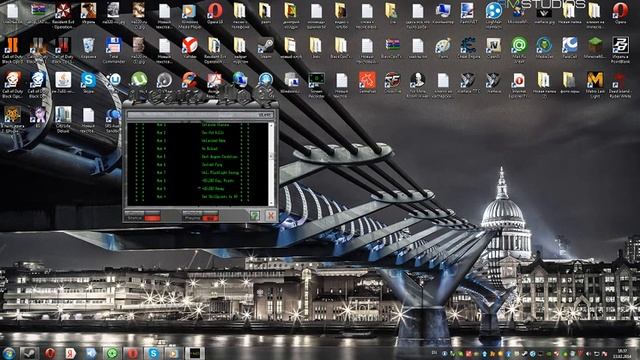The height and width of the screenshot is (360, 640).
Task: Launch Uplay from the desktop
Action: [x=114, y=79]
